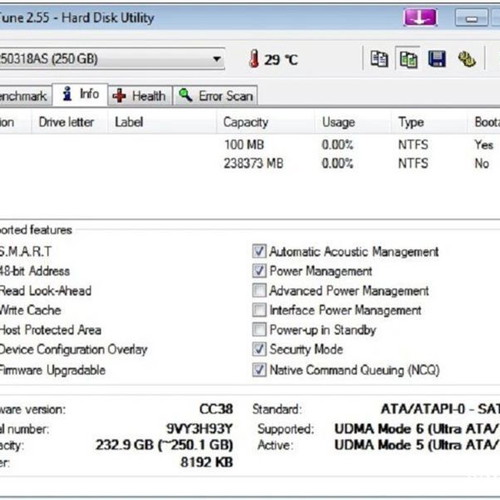This screenshot has height=500, width=500.
Task: Click the capacity value 232.9 GB
Action: pos(164,445)
